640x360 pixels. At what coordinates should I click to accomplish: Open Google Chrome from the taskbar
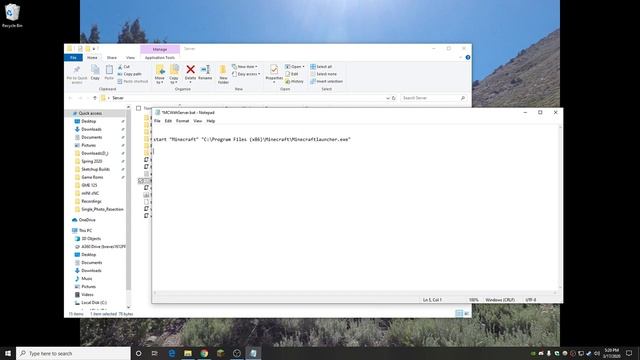click(x=204, y=353)
